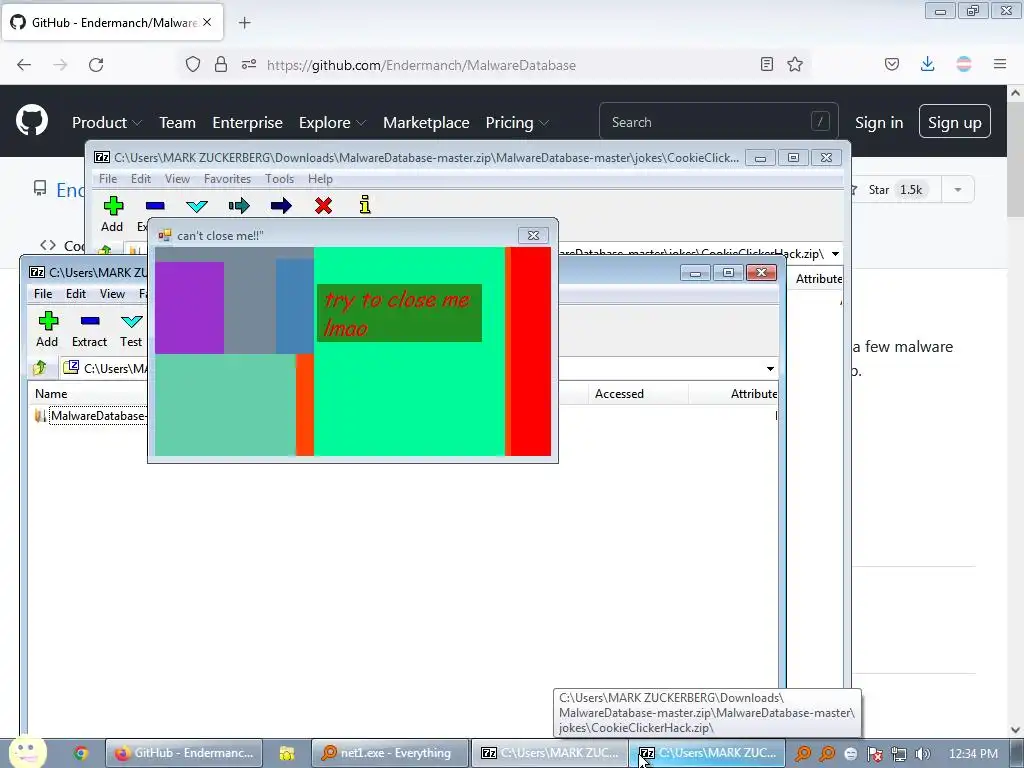
Task: Open the CookieClickerHack.zip path dropdown arrow
Action: click(x=835, y=253)
